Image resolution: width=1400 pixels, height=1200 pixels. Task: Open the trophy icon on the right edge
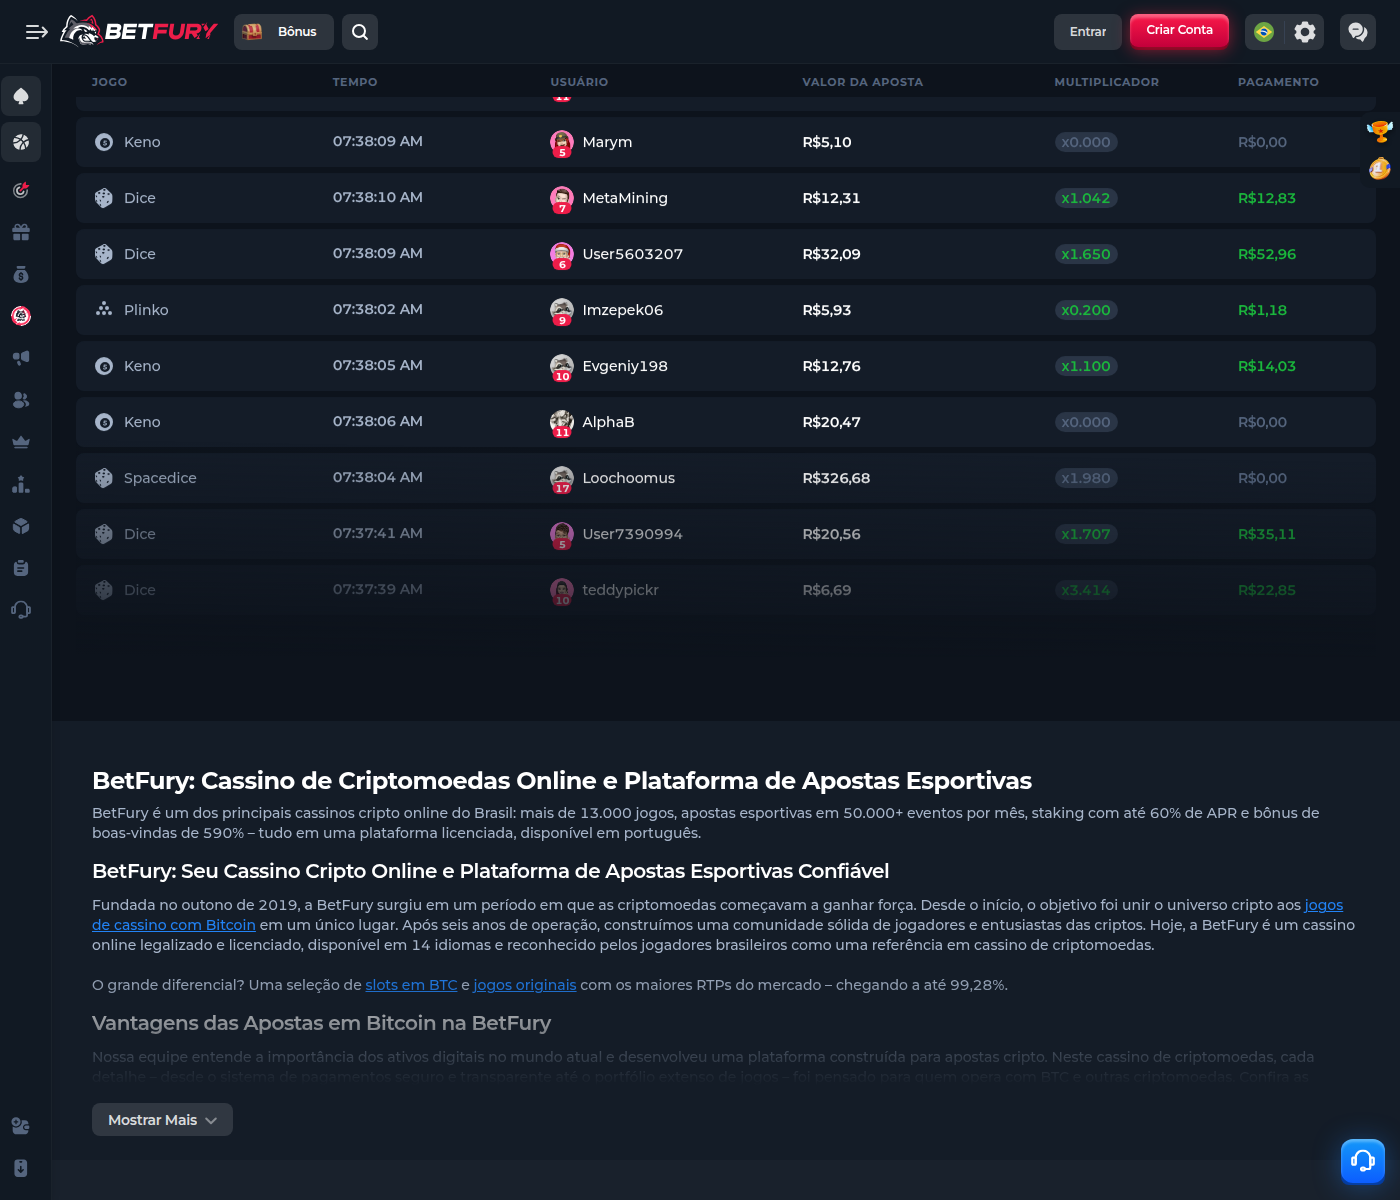pos(1380,131)
